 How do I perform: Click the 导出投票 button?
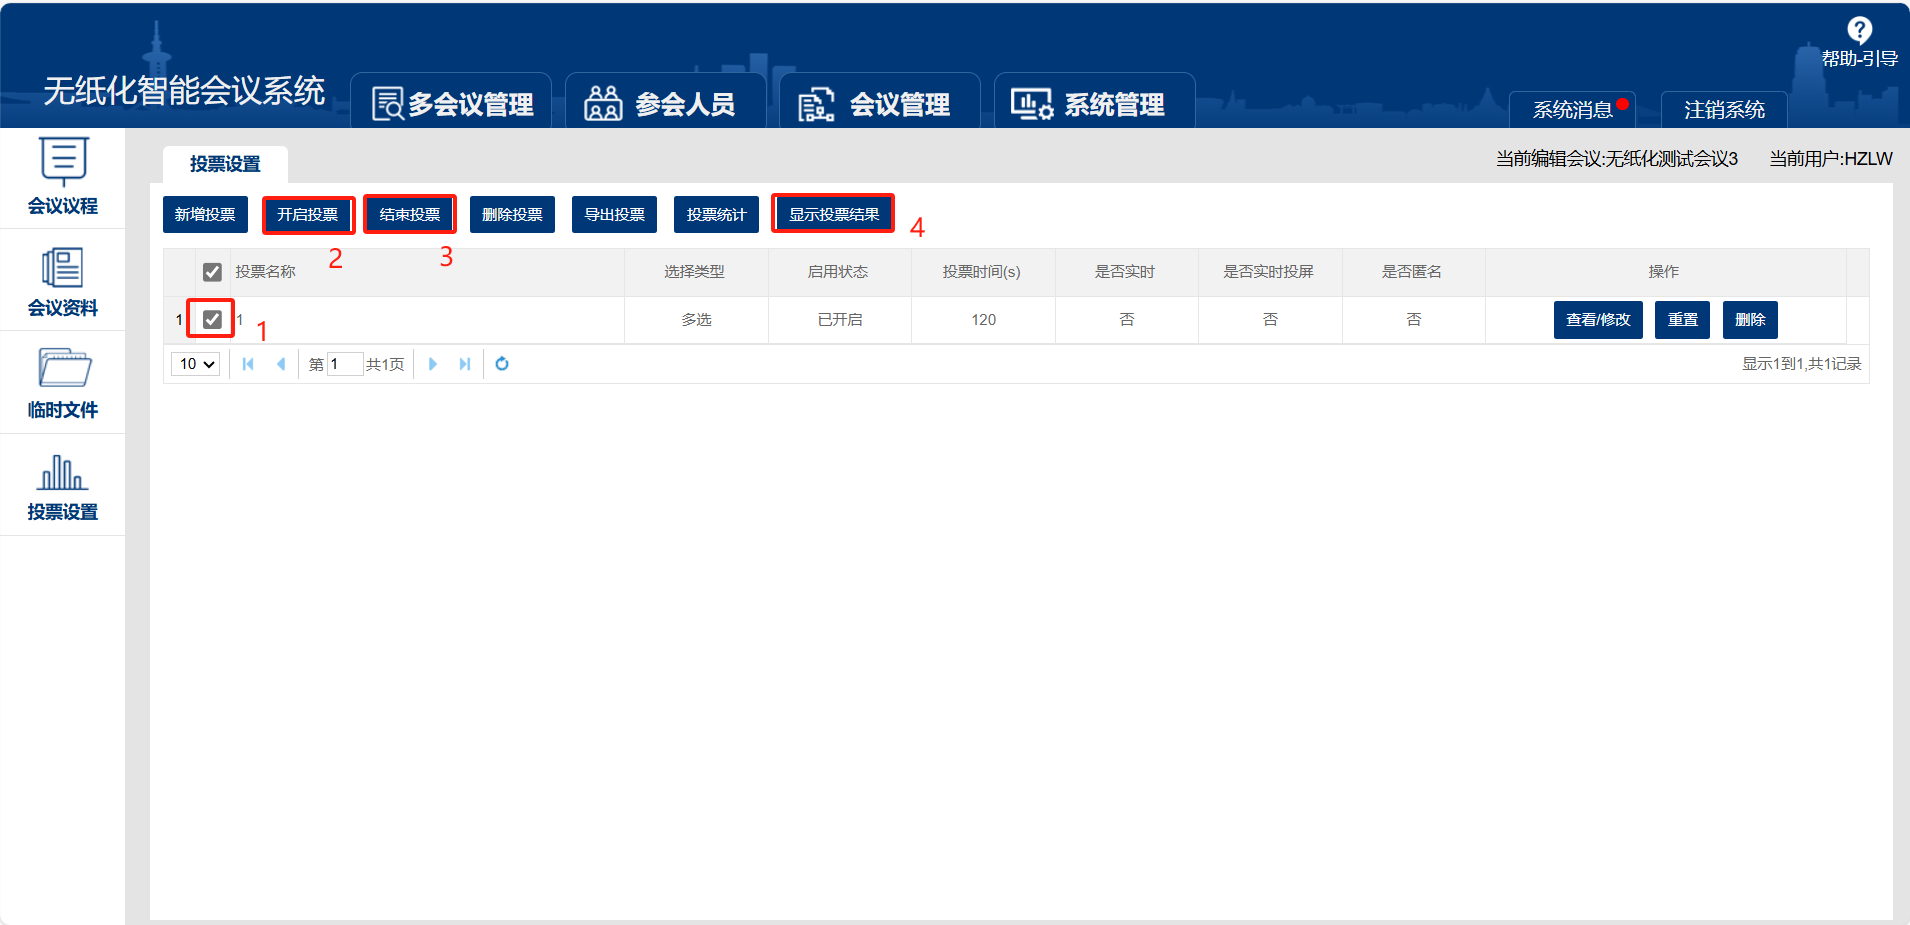614,214
